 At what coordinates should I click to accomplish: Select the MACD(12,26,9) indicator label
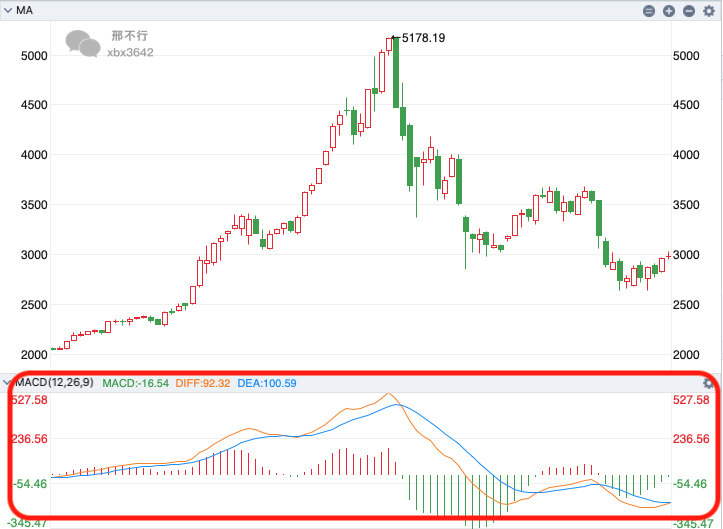(54, 383)
